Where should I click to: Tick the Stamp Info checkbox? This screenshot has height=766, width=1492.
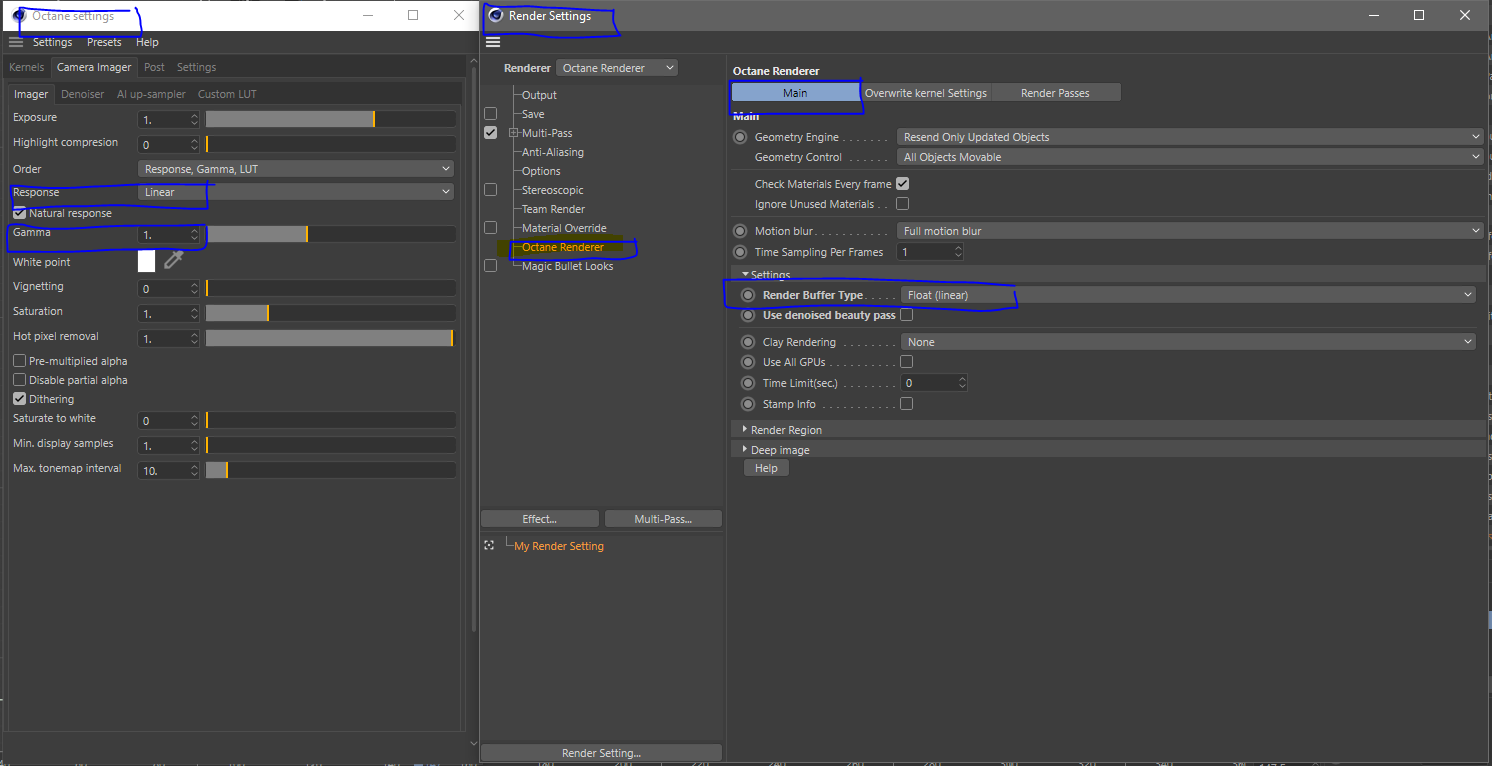pos(906,404)
